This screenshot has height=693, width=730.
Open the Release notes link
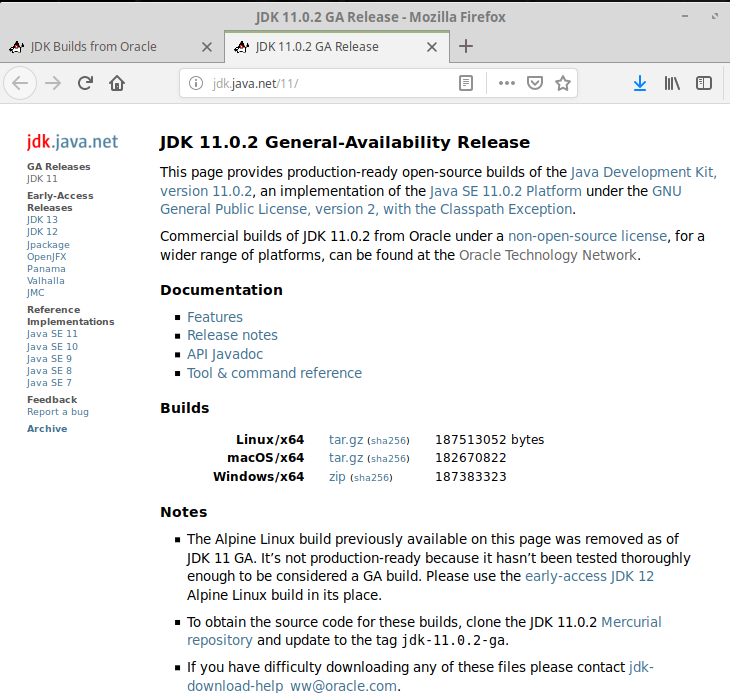[x=232, y=336]
